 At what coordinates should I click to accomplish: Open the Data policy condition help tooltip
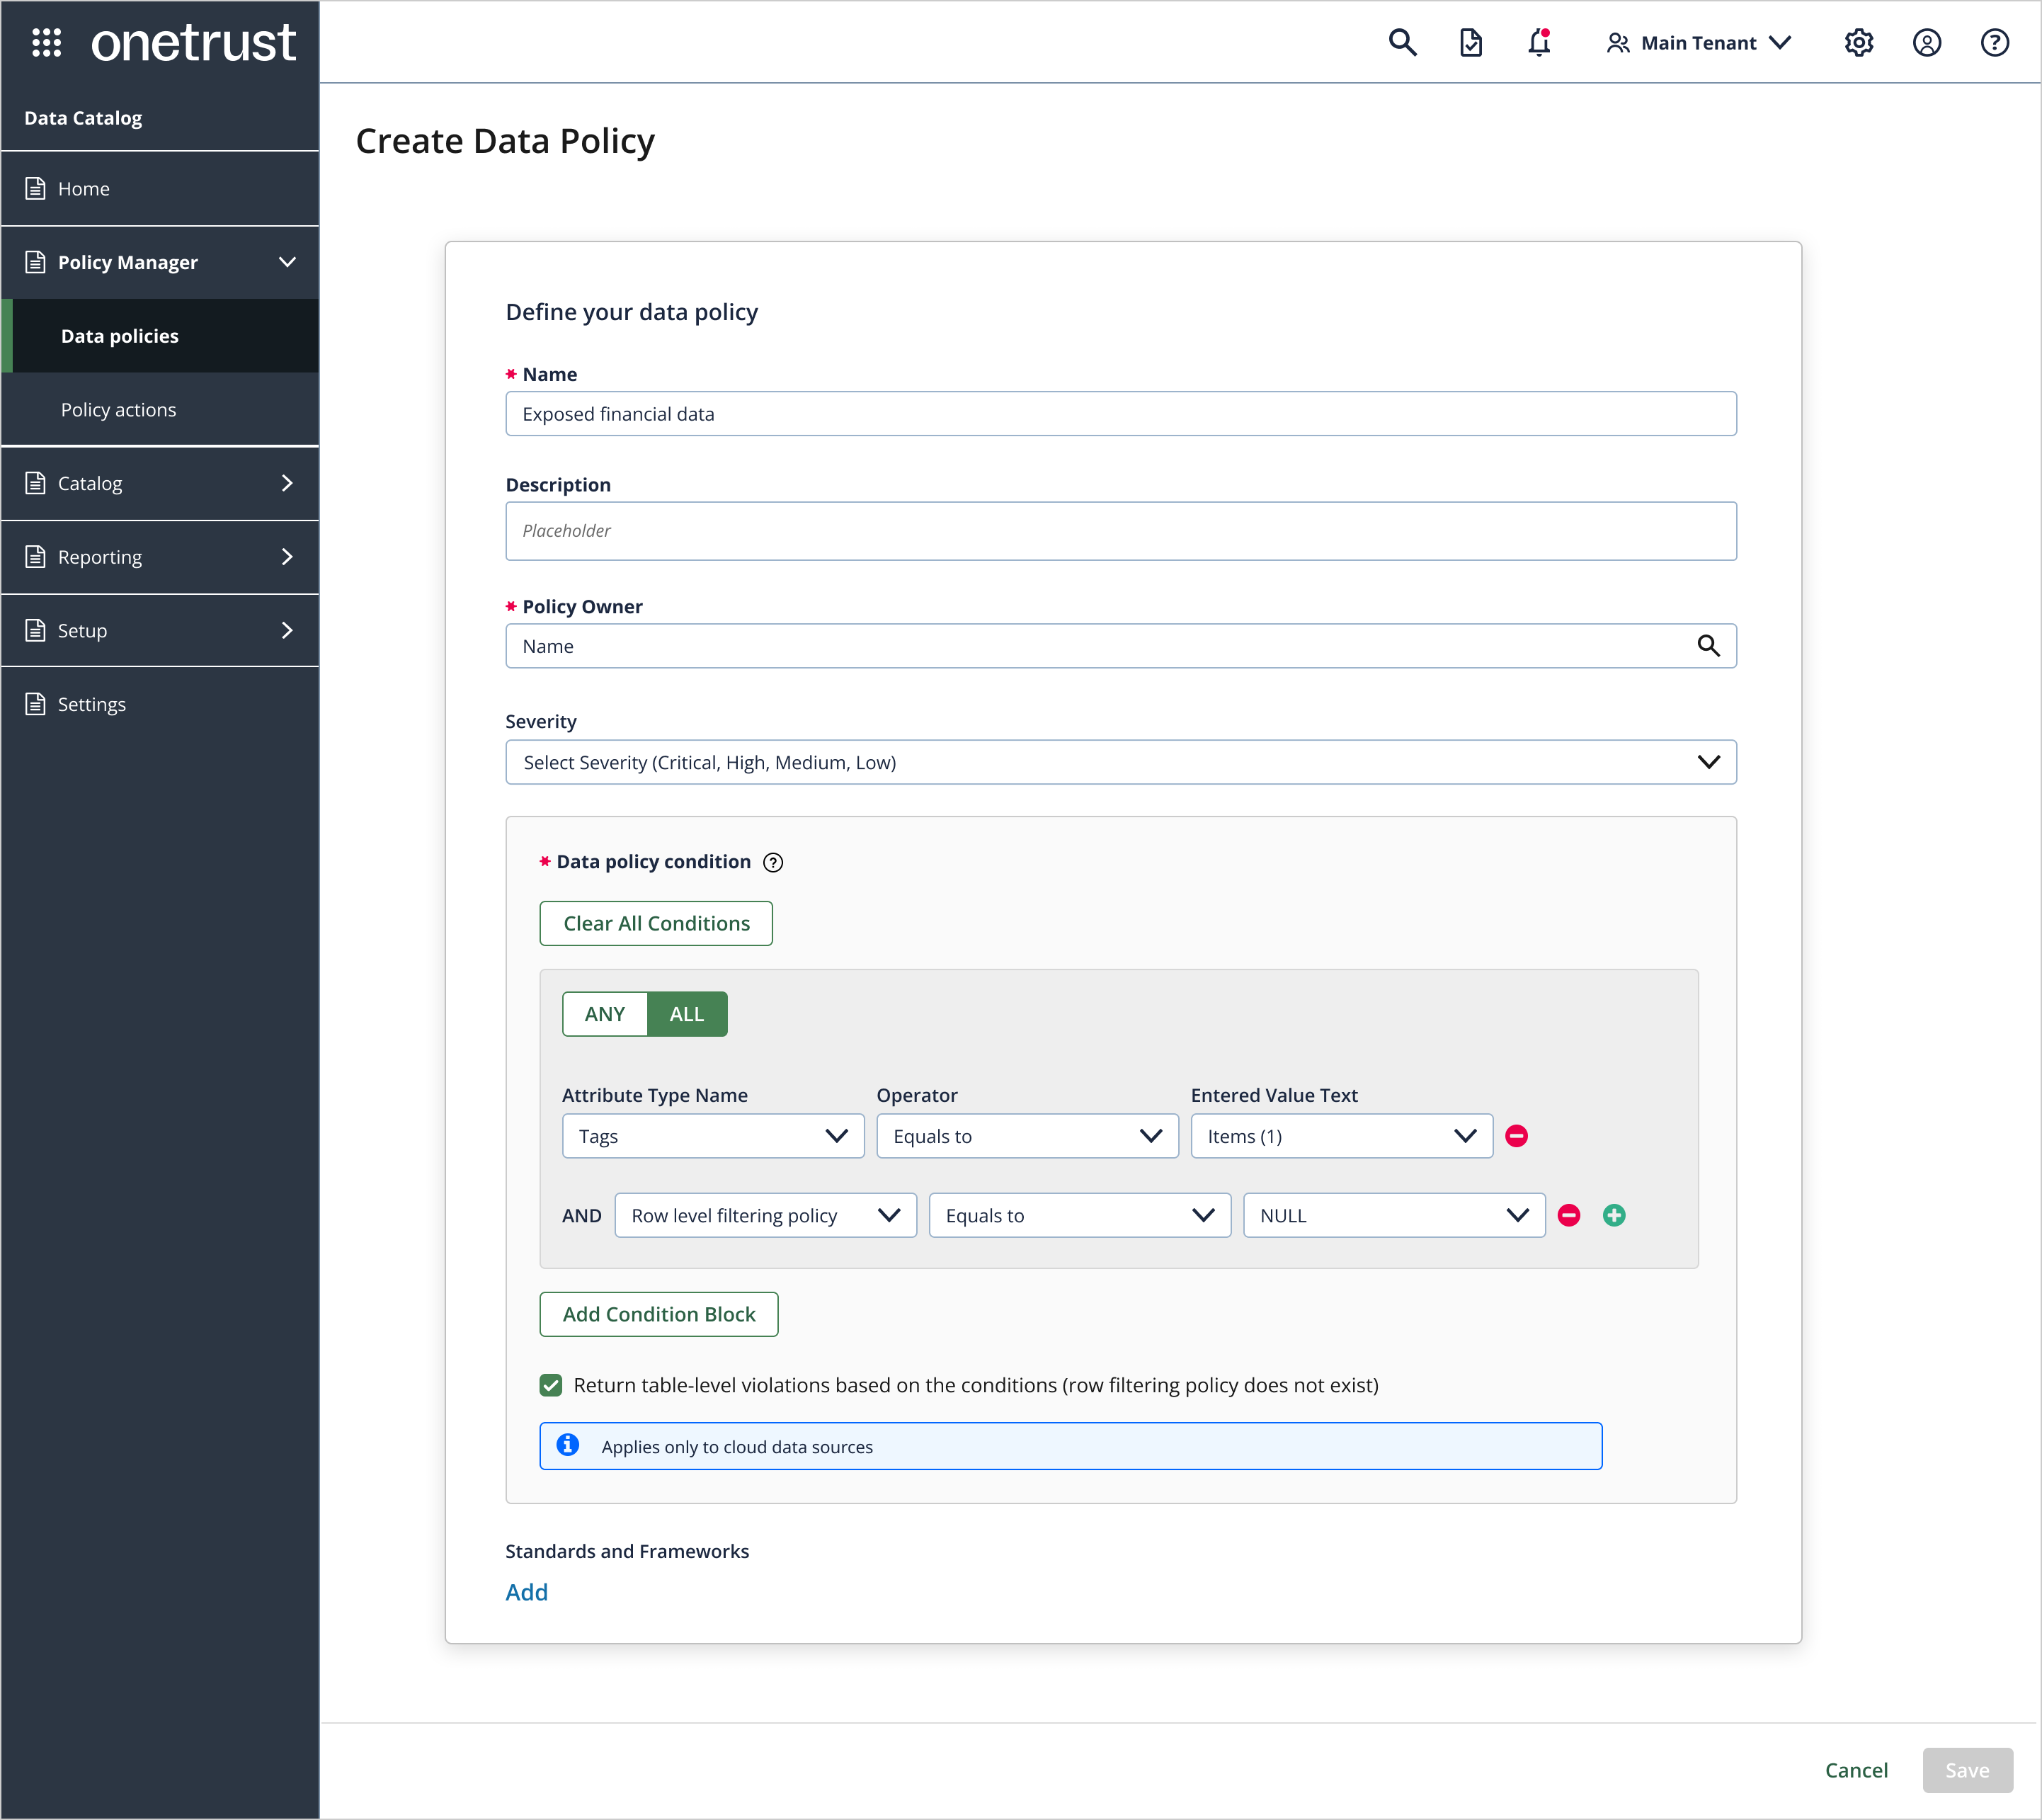[772, 862]
